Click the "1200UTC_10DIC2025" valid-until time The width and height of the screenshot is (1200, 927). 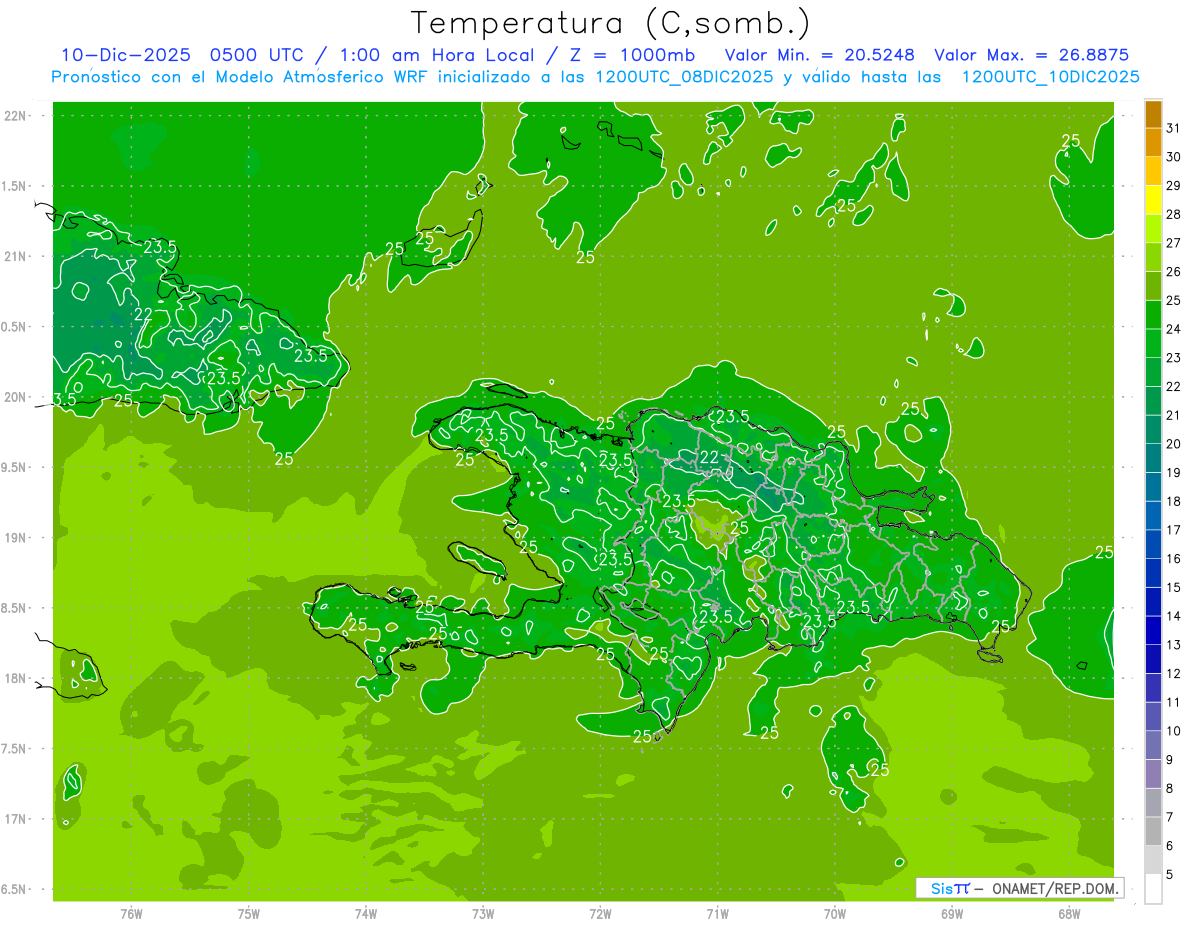click(x=1050, y=77)
